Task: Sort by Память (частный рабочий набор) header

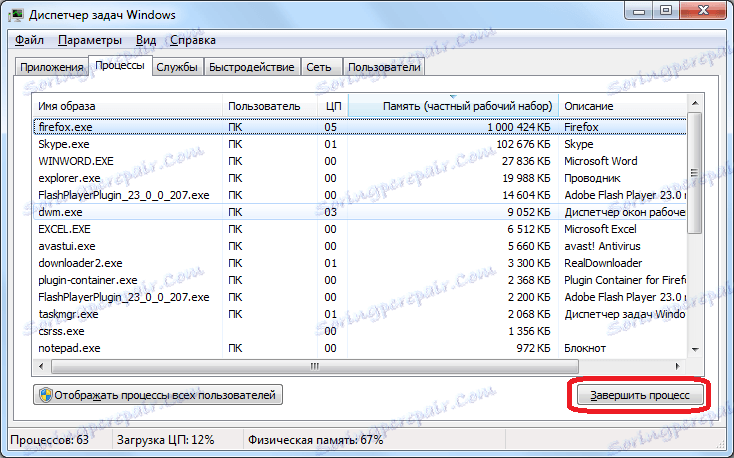Action: pyautogui.click(x=454, y=106)
